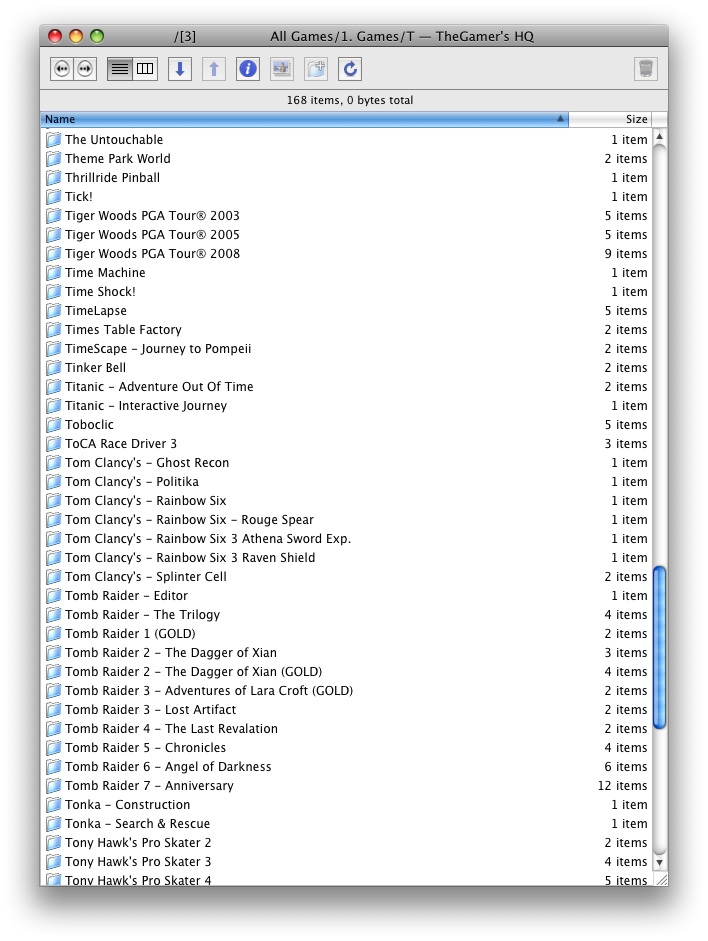This screenshot has width=708, height=941.
Task: Click the folder icon for Times Table Factory
Action: tap(54, 330)
